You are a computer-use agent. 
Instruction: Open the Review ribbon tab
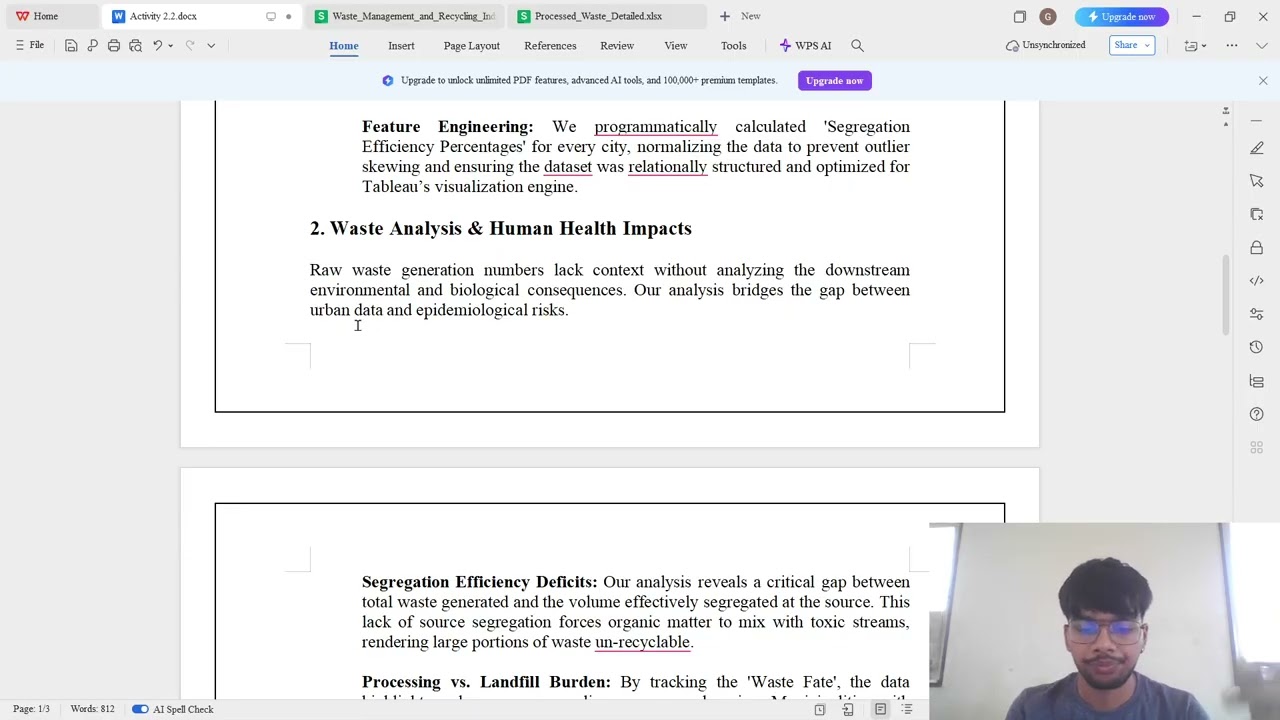[x=617, y=45]
